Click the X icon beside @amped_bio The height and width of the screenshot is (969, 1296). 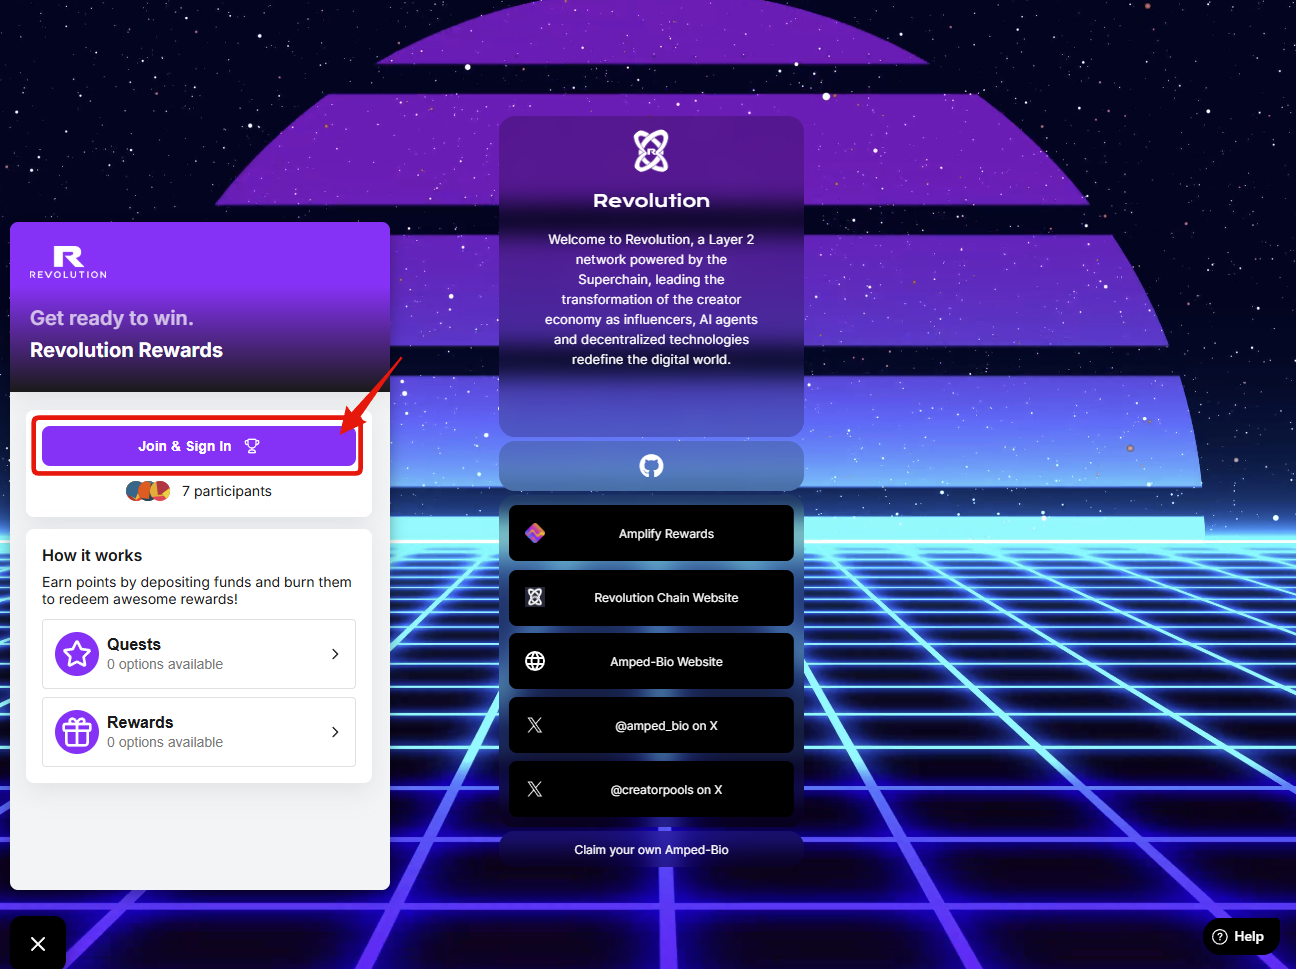point(535,725)
